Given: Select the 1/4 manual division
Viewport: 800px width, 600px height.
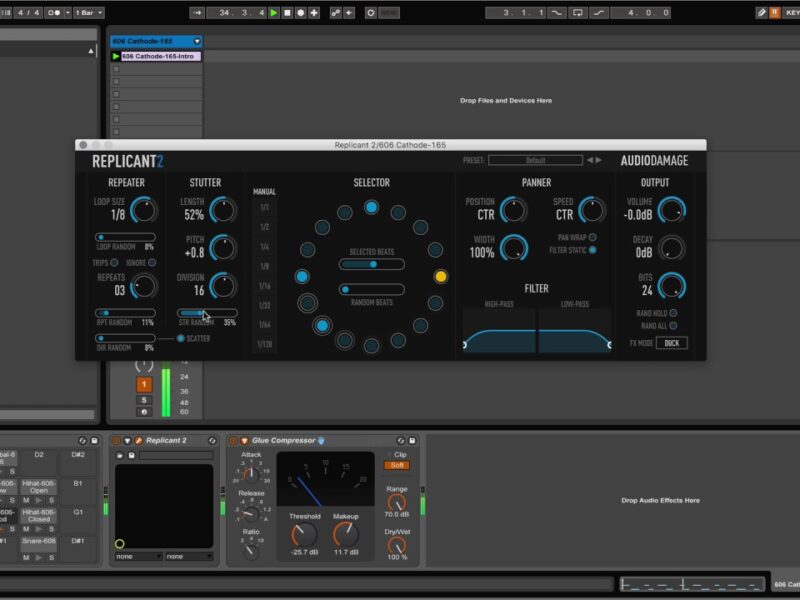Looking at the screenshot, I should coord(264,246).
